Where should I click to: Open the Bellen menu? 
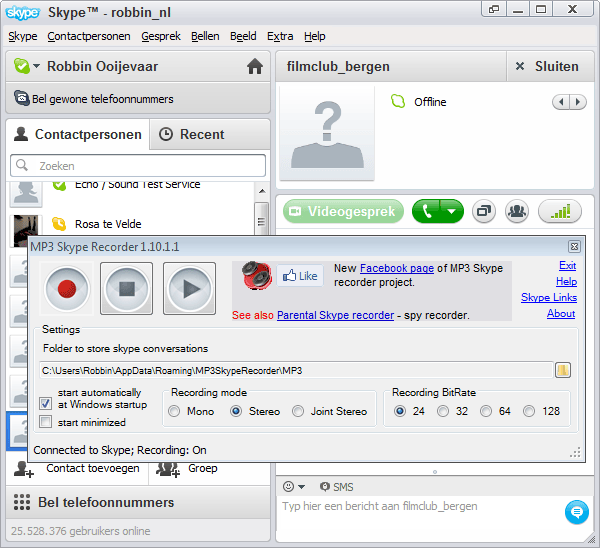point(205,36)
